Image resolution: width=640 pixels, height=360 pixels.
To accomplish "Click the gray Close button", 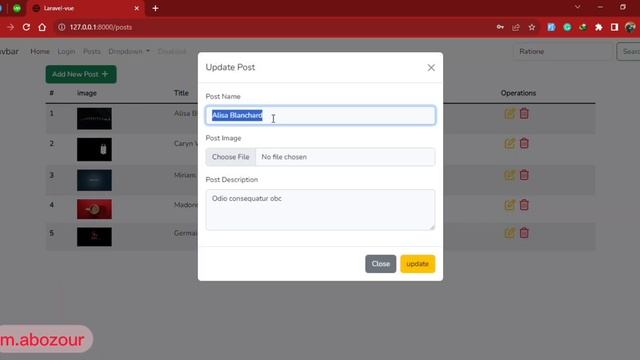I will click(380, 264).
